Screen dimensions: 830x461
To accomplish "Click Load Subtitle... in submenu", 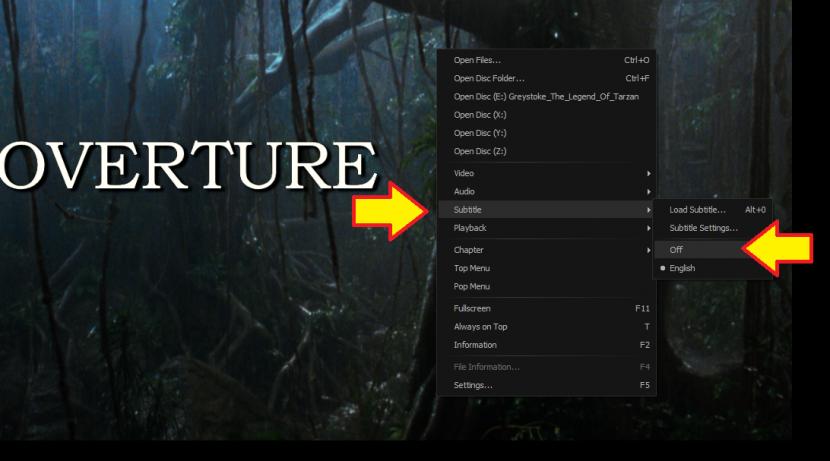I will point(697,210).
